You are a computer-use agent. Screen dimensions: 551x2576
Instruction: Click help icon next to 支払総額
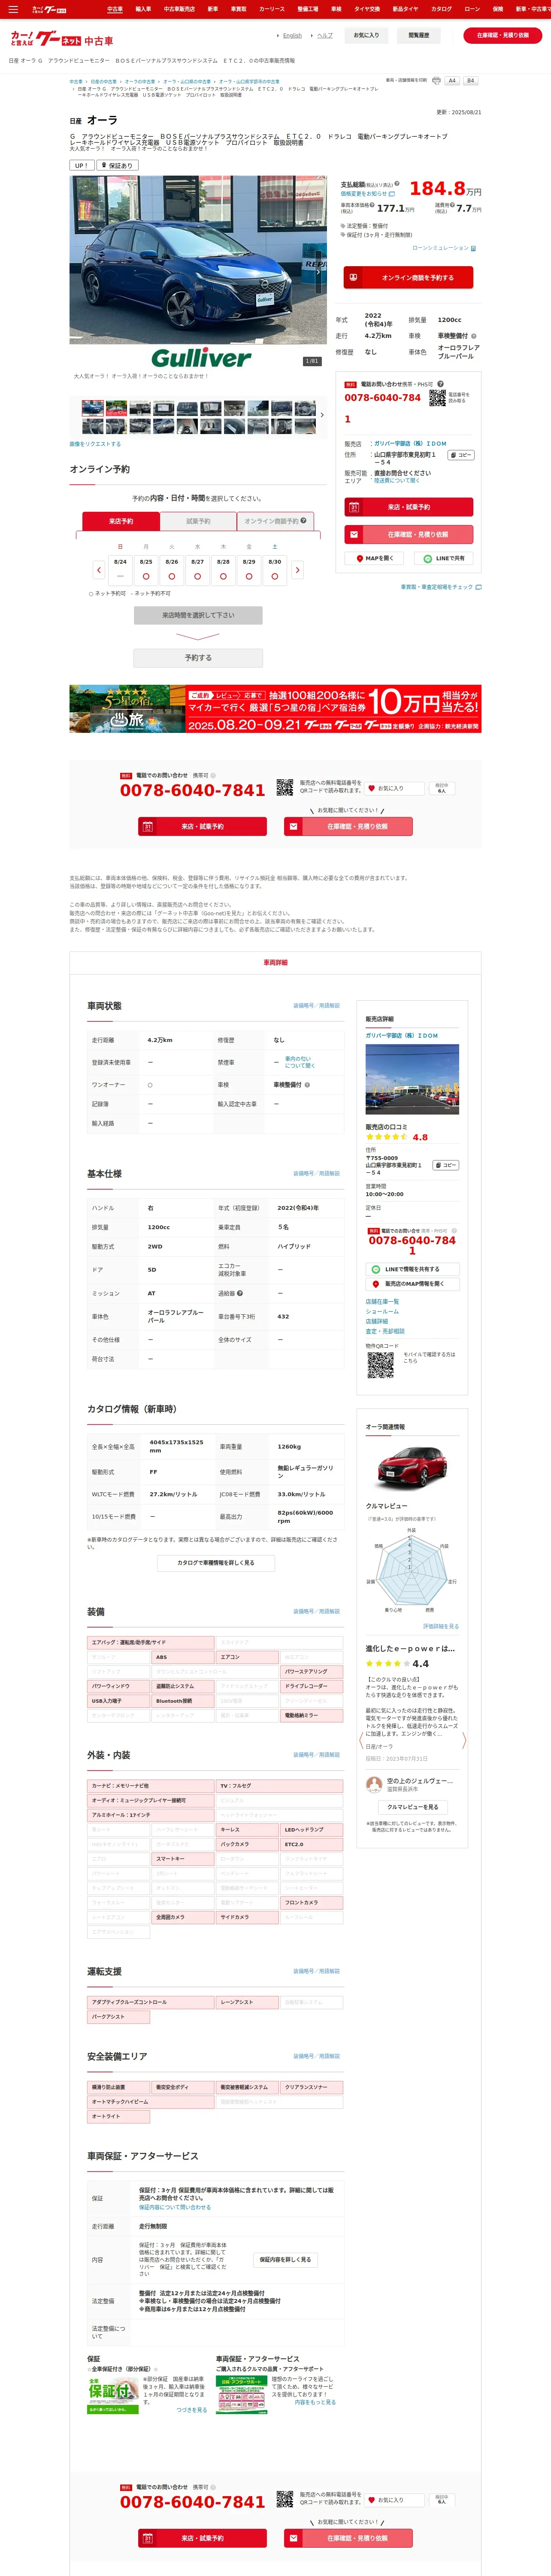[x=397, y=184]
